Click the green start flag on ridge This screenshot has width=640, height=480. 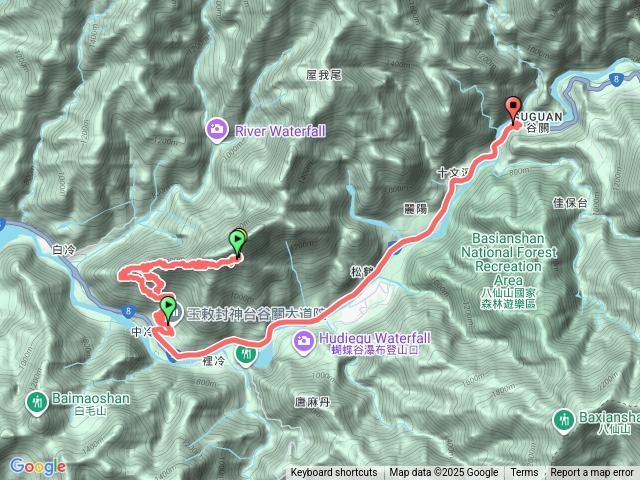click(237, 242)
